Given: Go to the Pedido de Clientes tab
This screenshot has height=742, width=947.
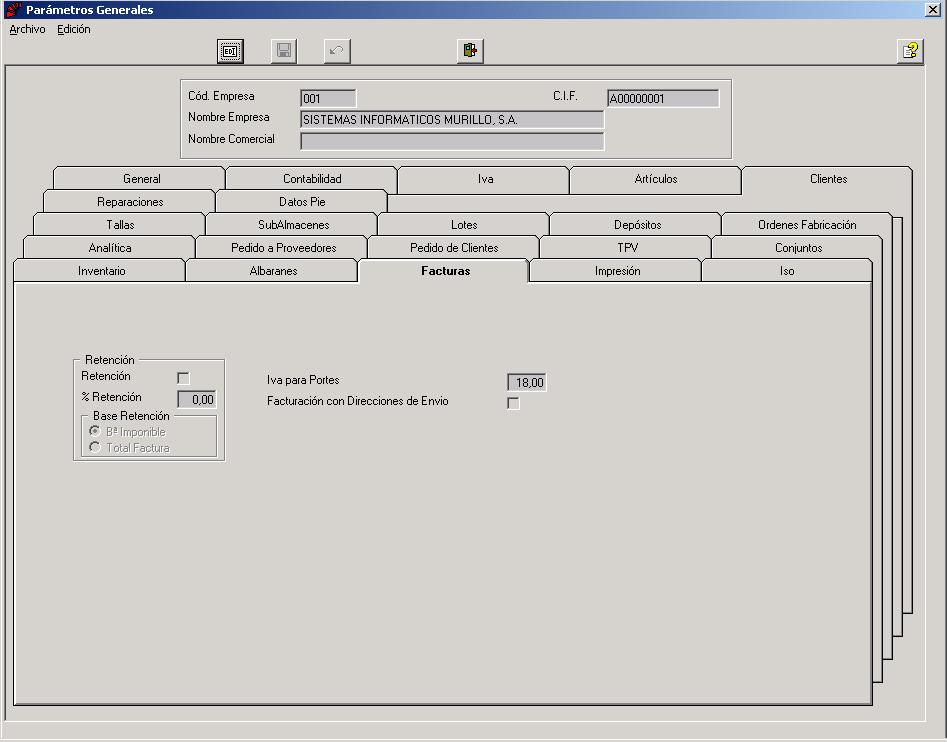Looking at the screenshot, I should (x=454, y=248).
